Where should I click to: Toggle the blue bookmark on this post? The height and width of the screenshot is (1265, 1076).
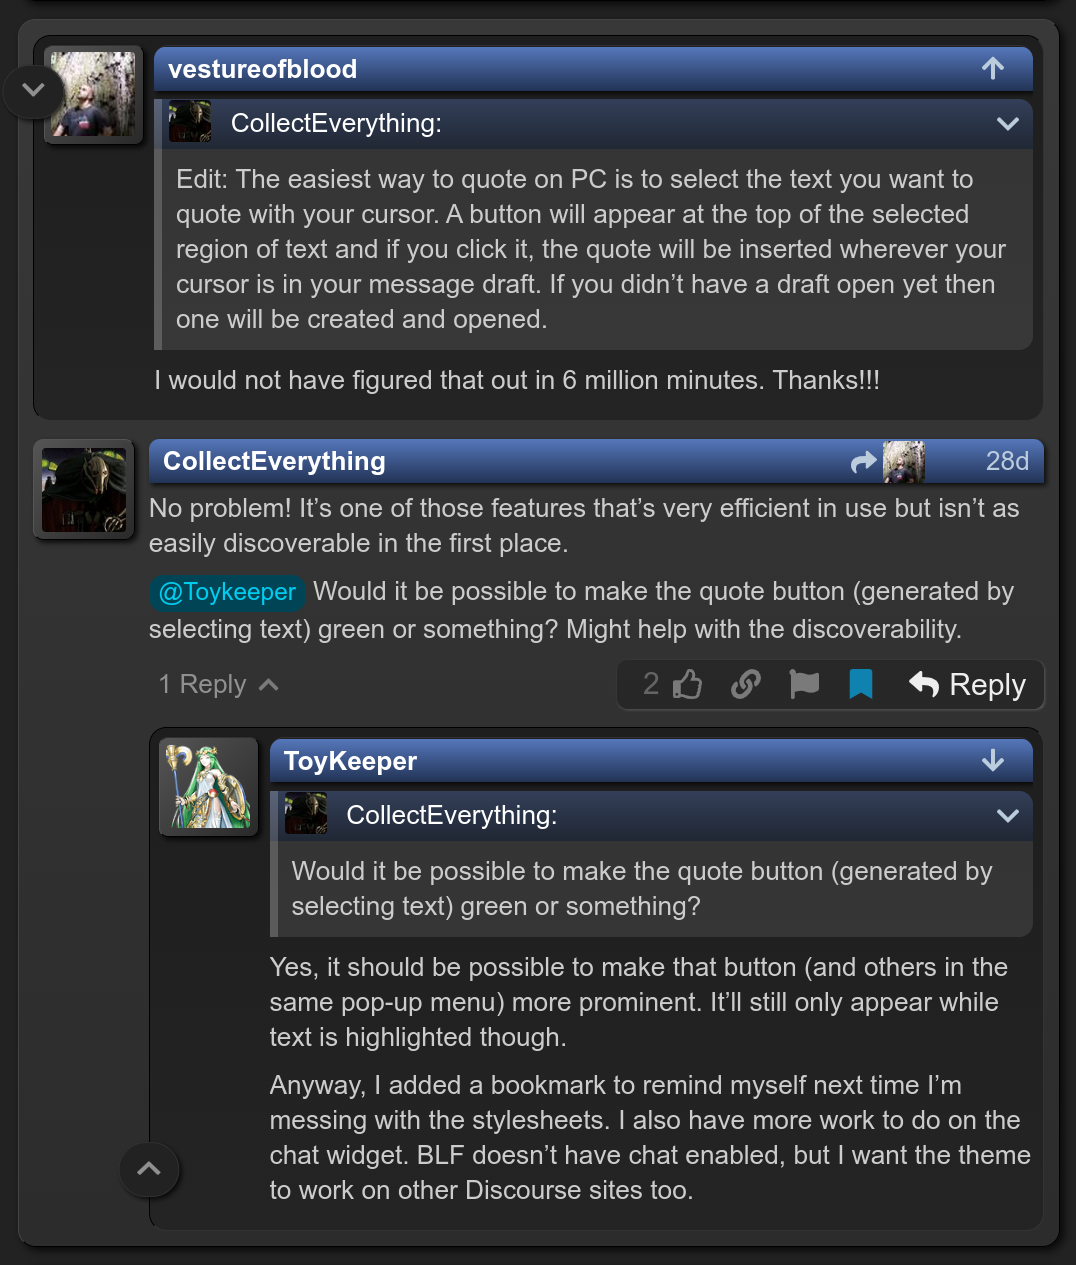tap(861, 684)
